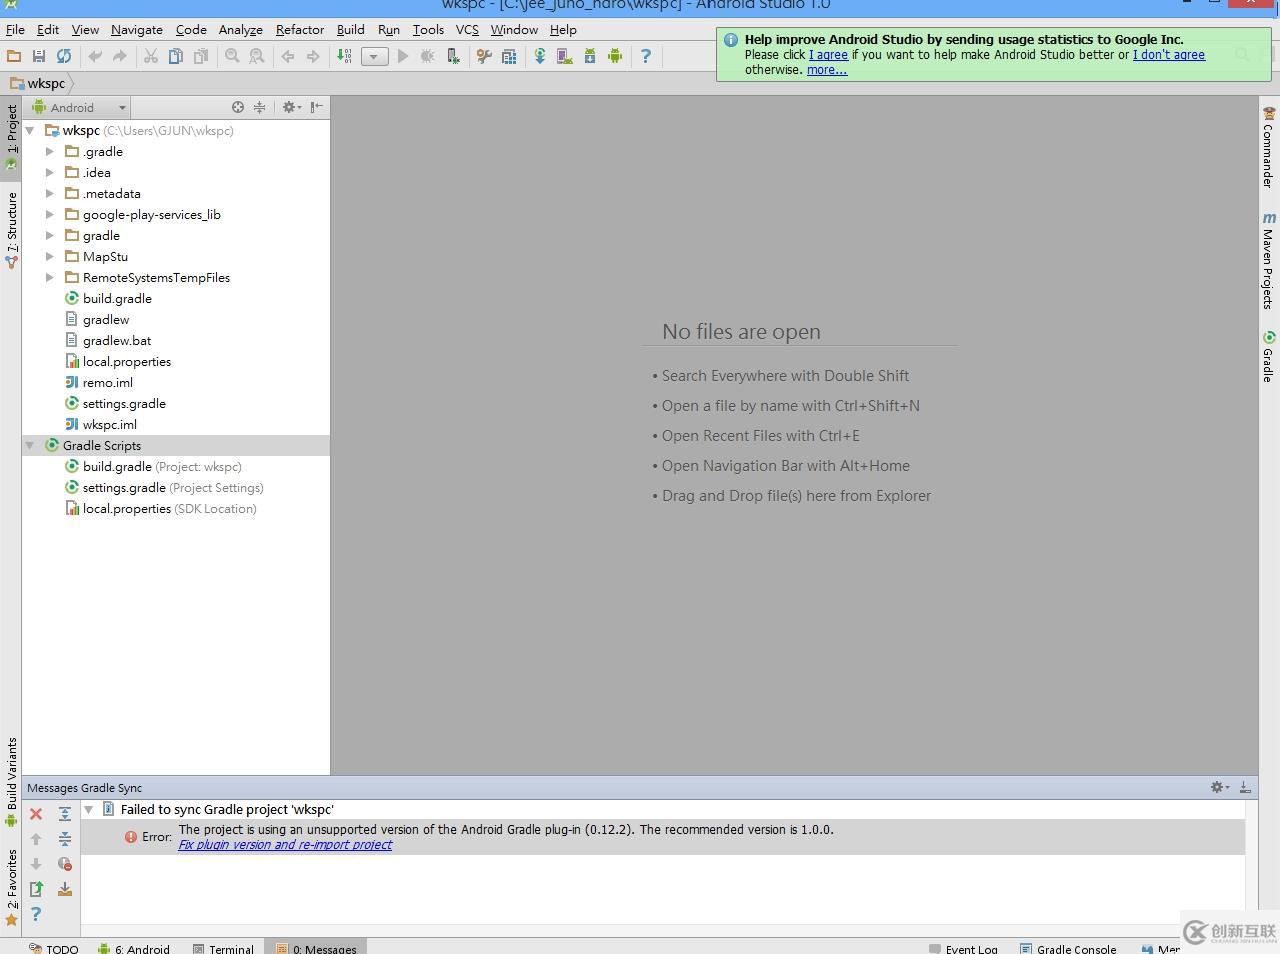Screen dimensions: 1280x954
Task: Click Attach debugger to Android process icon
Action: [453, 56]
